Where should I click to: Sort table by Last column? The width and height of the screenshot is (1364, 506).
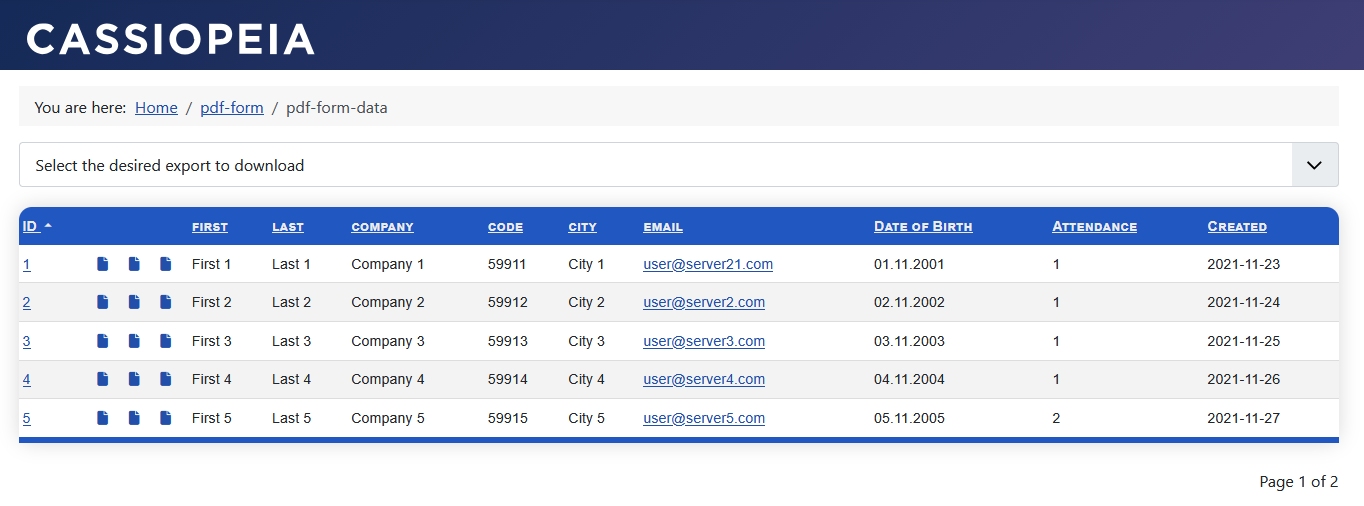pyautogui.click(x=288, y=227)
